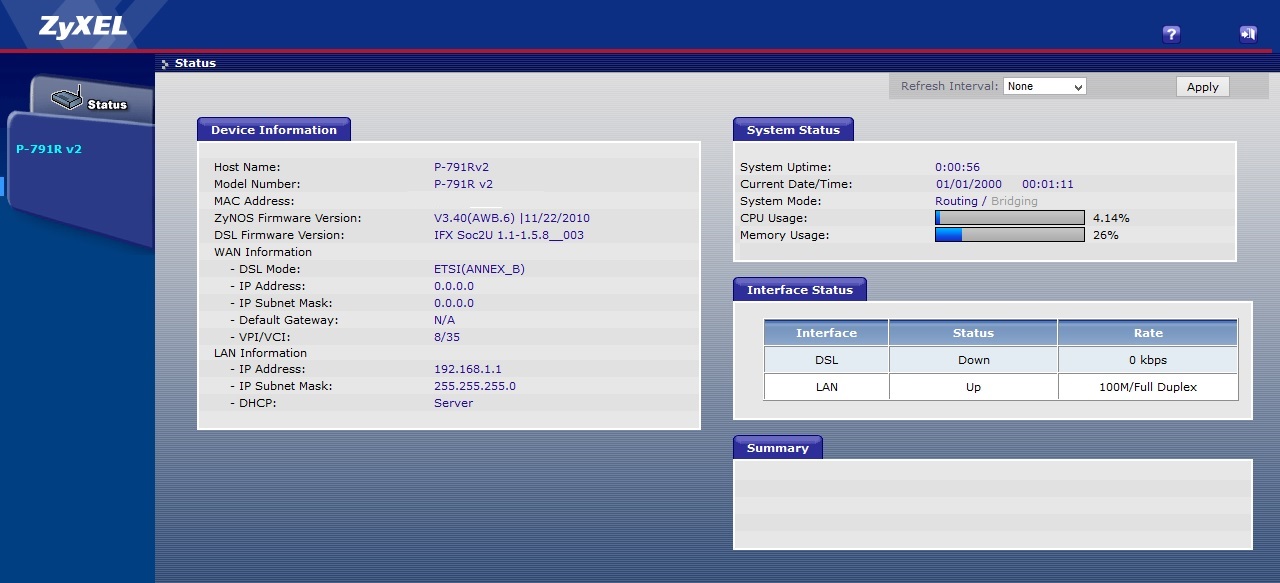
Task: Click the System Uptime label
Action: pyautogui.click(x=785, y=167)
